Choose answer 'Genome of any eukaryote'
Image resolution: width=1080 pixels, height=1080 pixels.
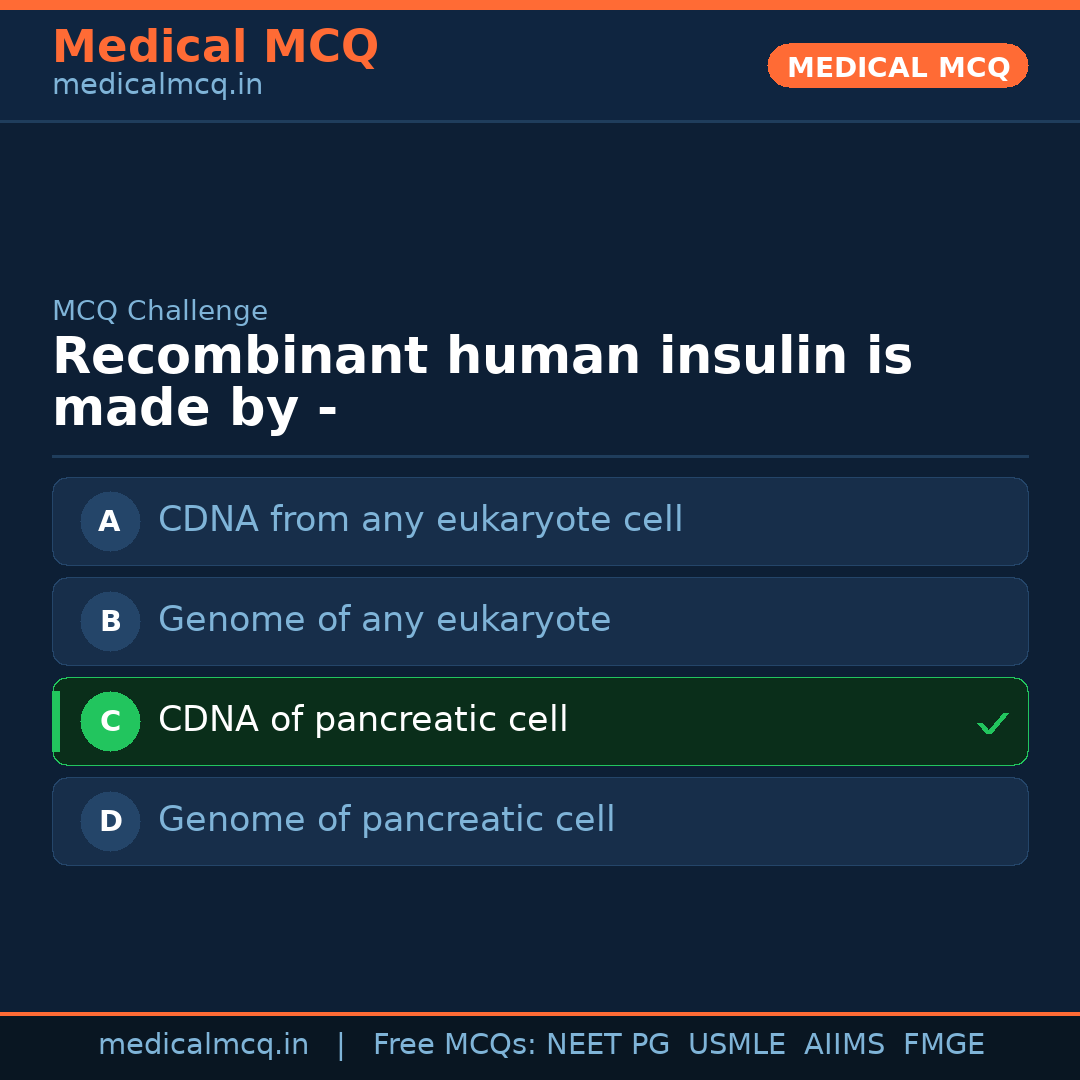(384, 620)
